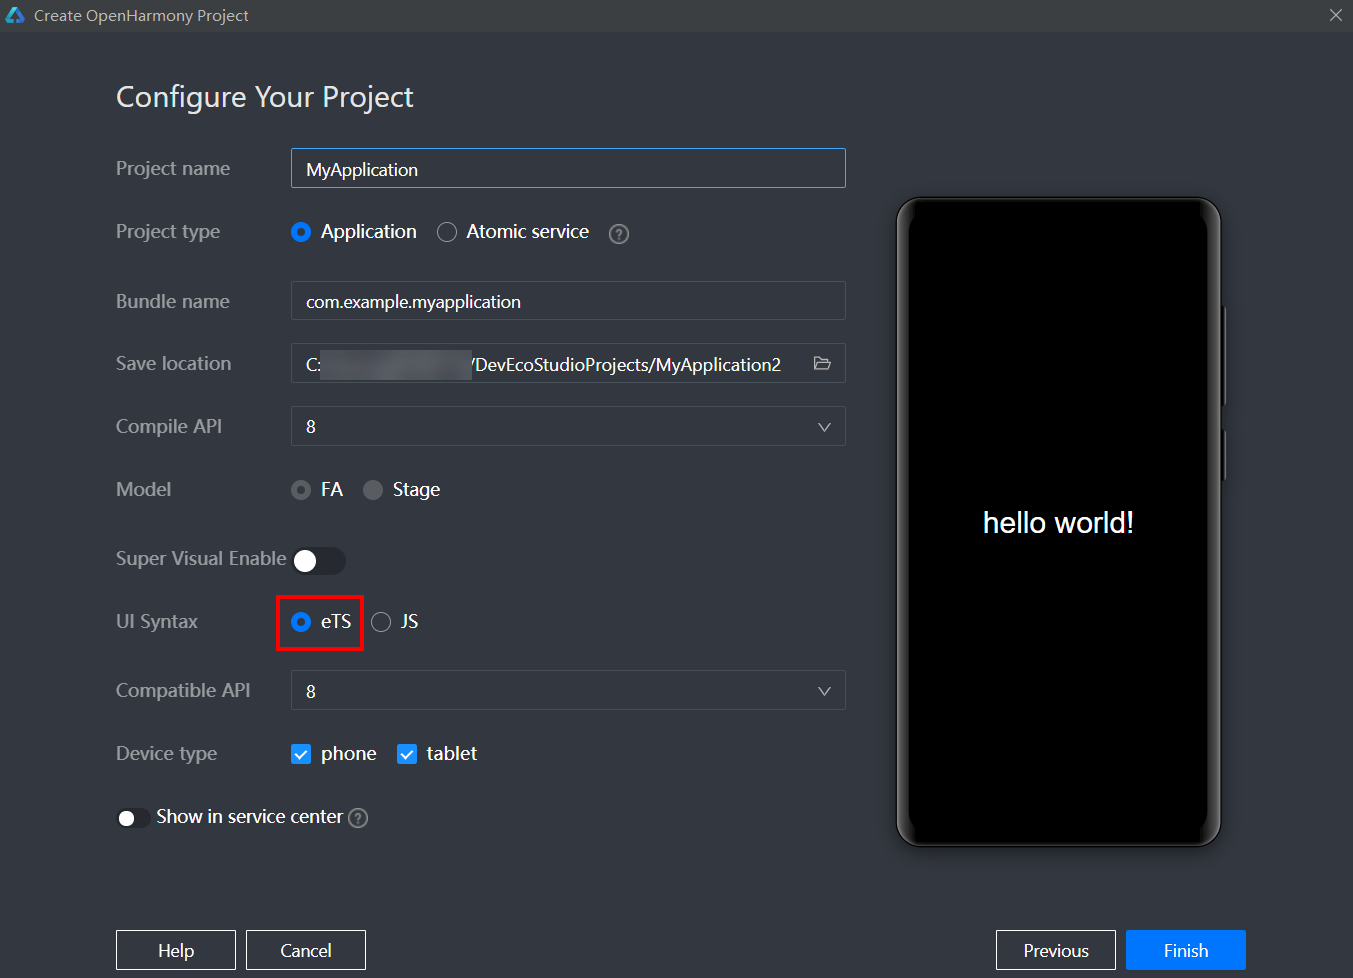Click help icon beside Show in service center

pos(358,818)
